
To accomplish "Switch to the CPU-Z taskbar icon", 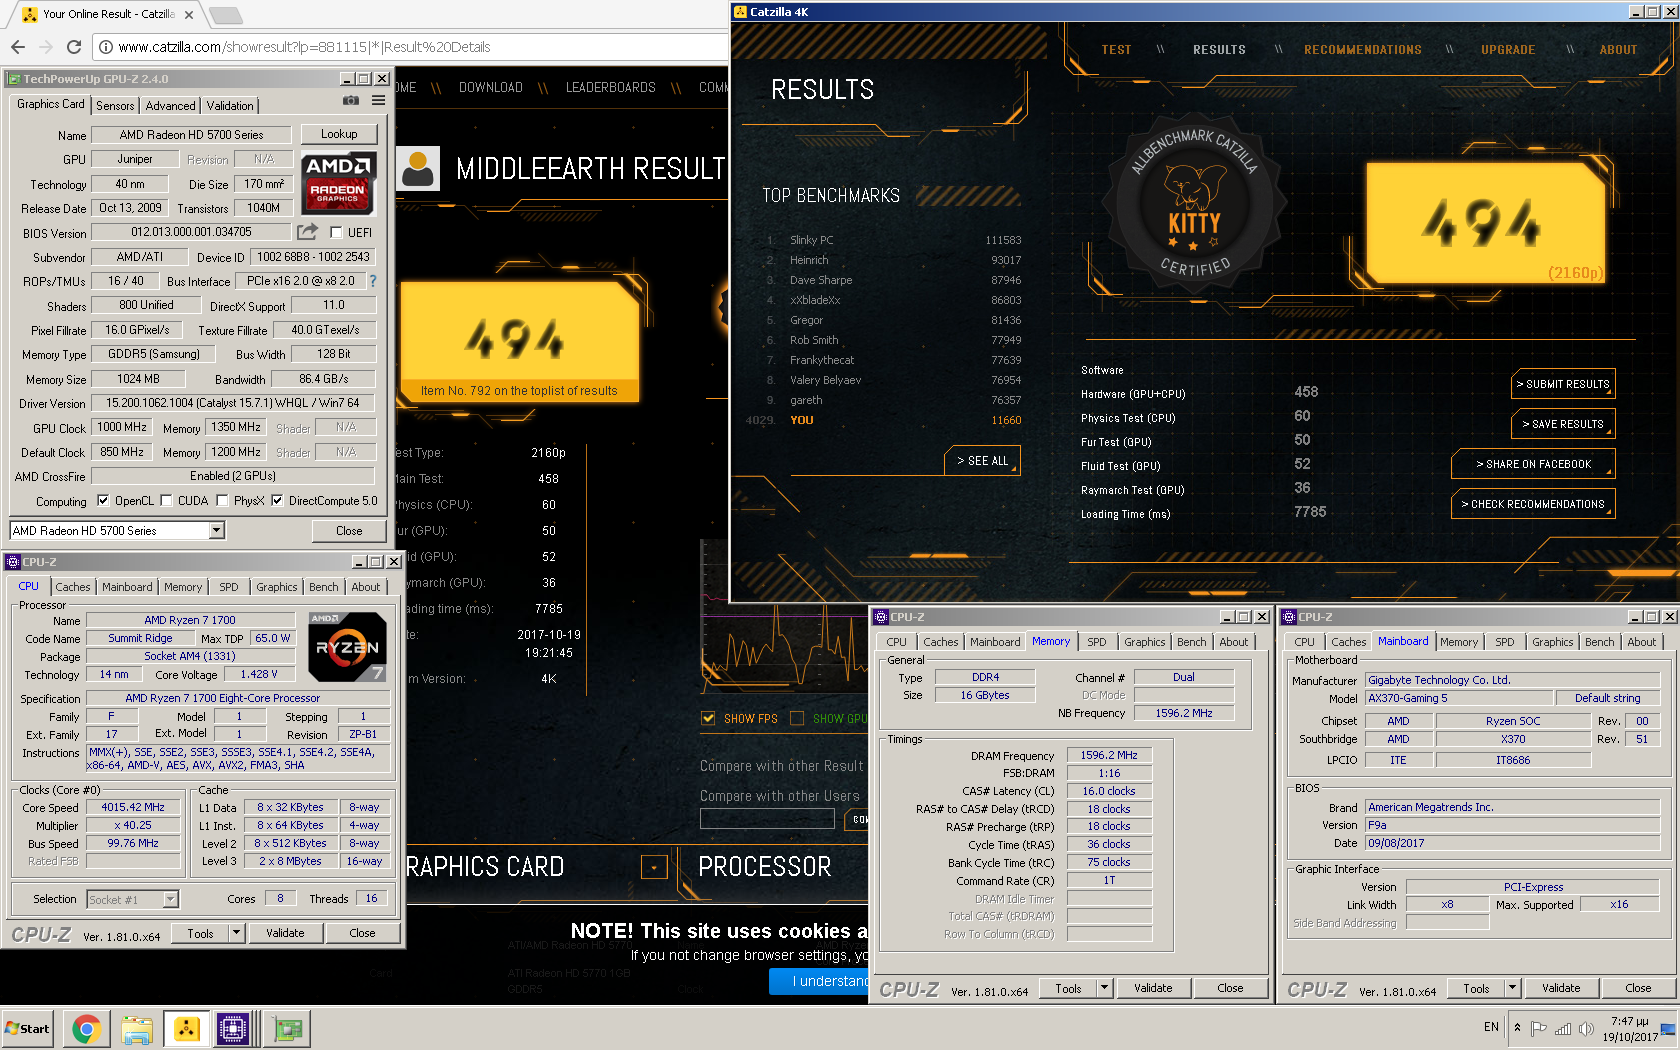I will pyautogui.click(x=233, y=1028).
